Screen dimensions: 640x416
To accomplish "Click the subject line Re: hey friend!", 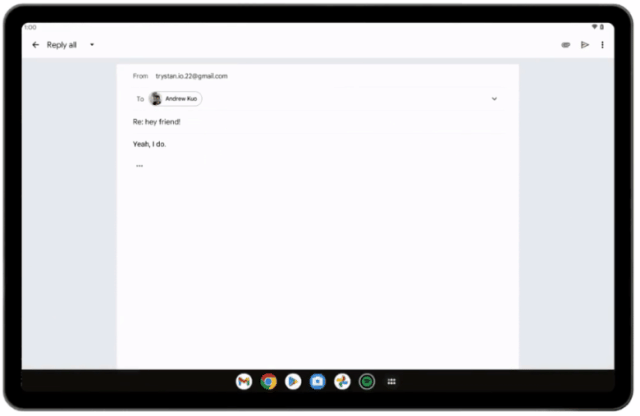I will (x=157, y=122).
